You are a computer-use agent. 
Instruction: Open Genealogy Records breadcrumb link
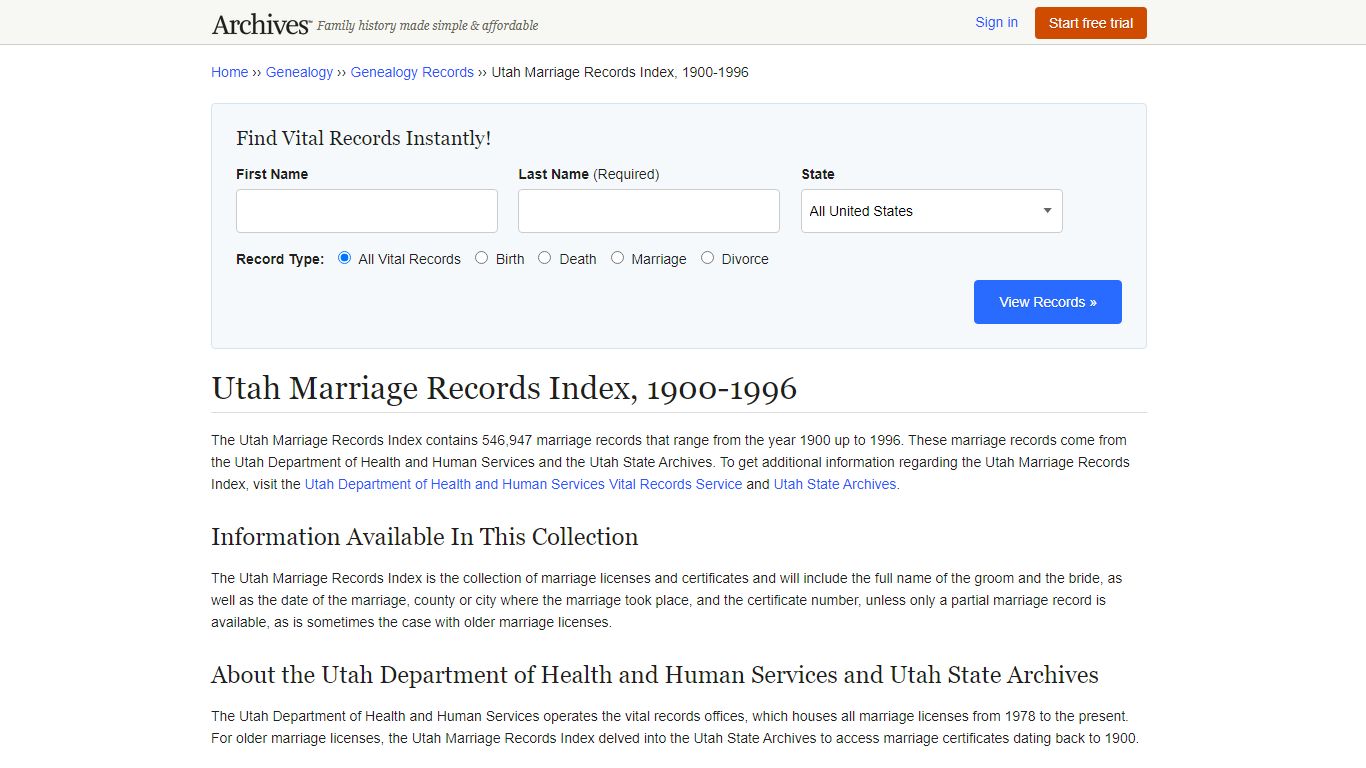point(412,72)
